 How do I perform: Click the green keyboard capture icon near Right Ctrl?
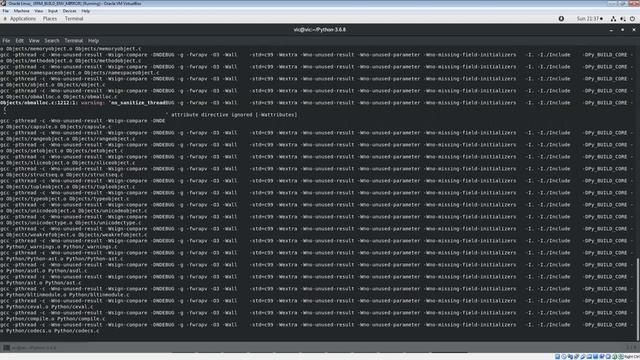coord(620,357)
